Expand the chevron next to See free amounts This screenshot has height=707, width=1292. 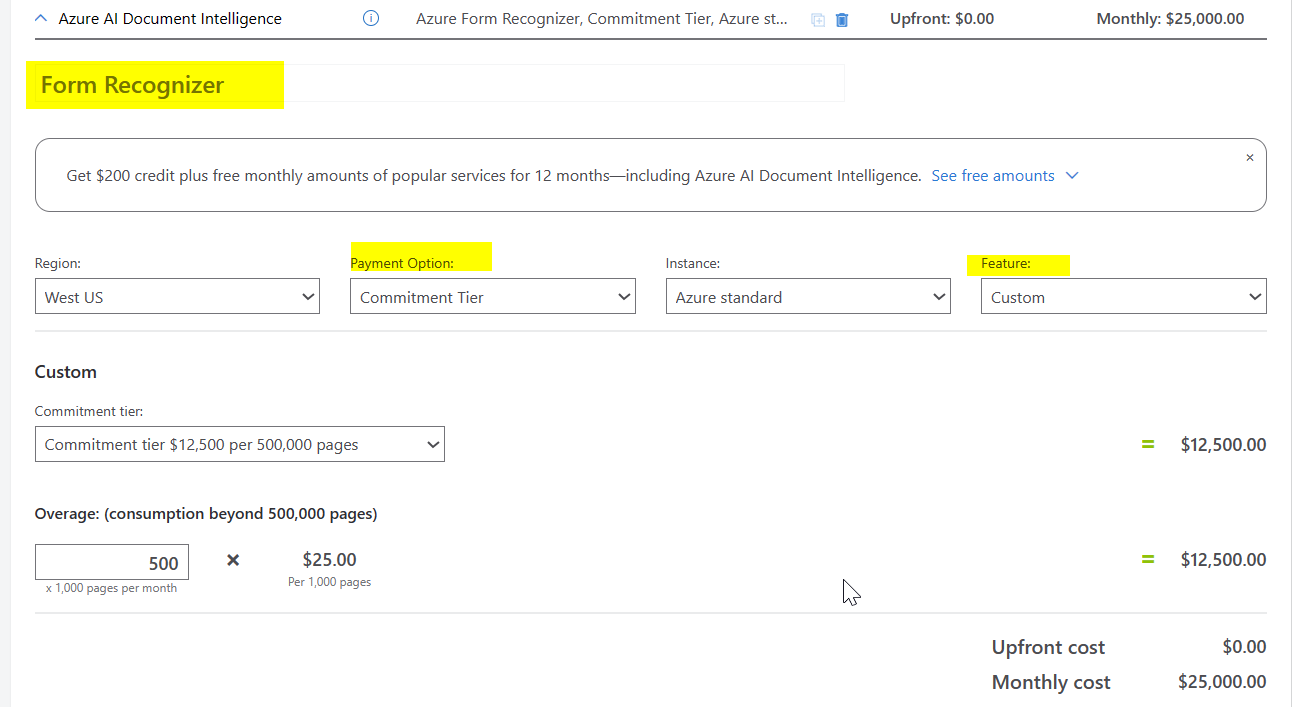1072,176
